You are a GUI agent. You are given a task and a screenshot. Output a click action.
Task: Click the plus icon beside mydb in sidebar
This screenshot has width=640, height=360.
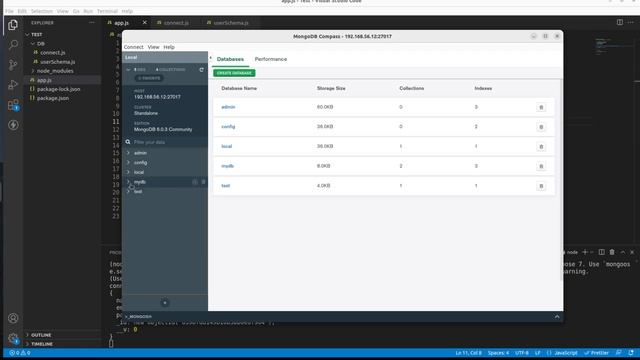(195, 182)
